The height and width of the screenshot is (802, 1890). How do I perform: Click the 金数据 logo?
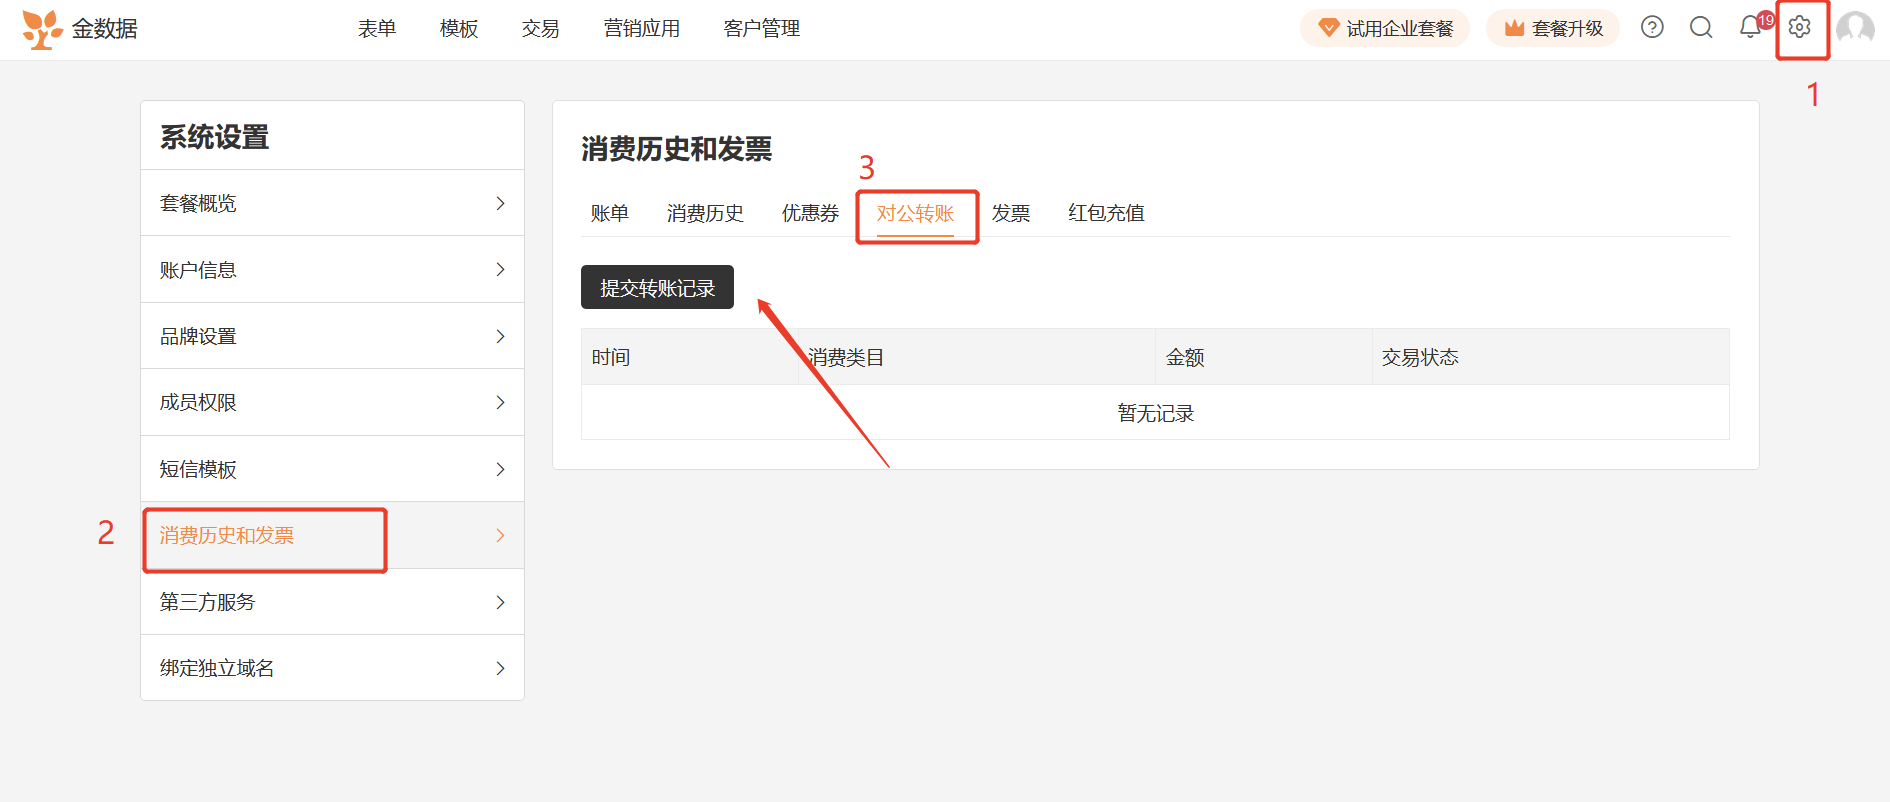point(80,29)
